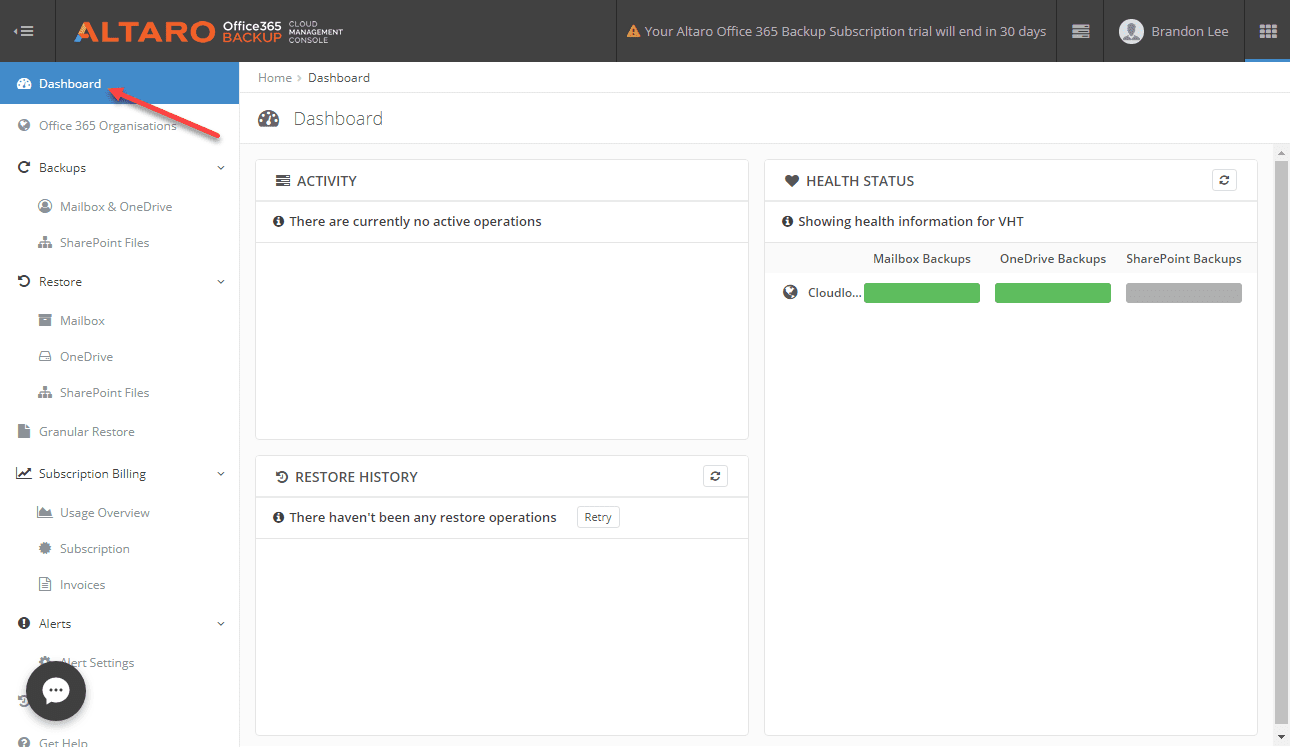Viewport: 1290px width, 747px height.
Task: Collapse the Restore menu section
Action: point(221,282)
